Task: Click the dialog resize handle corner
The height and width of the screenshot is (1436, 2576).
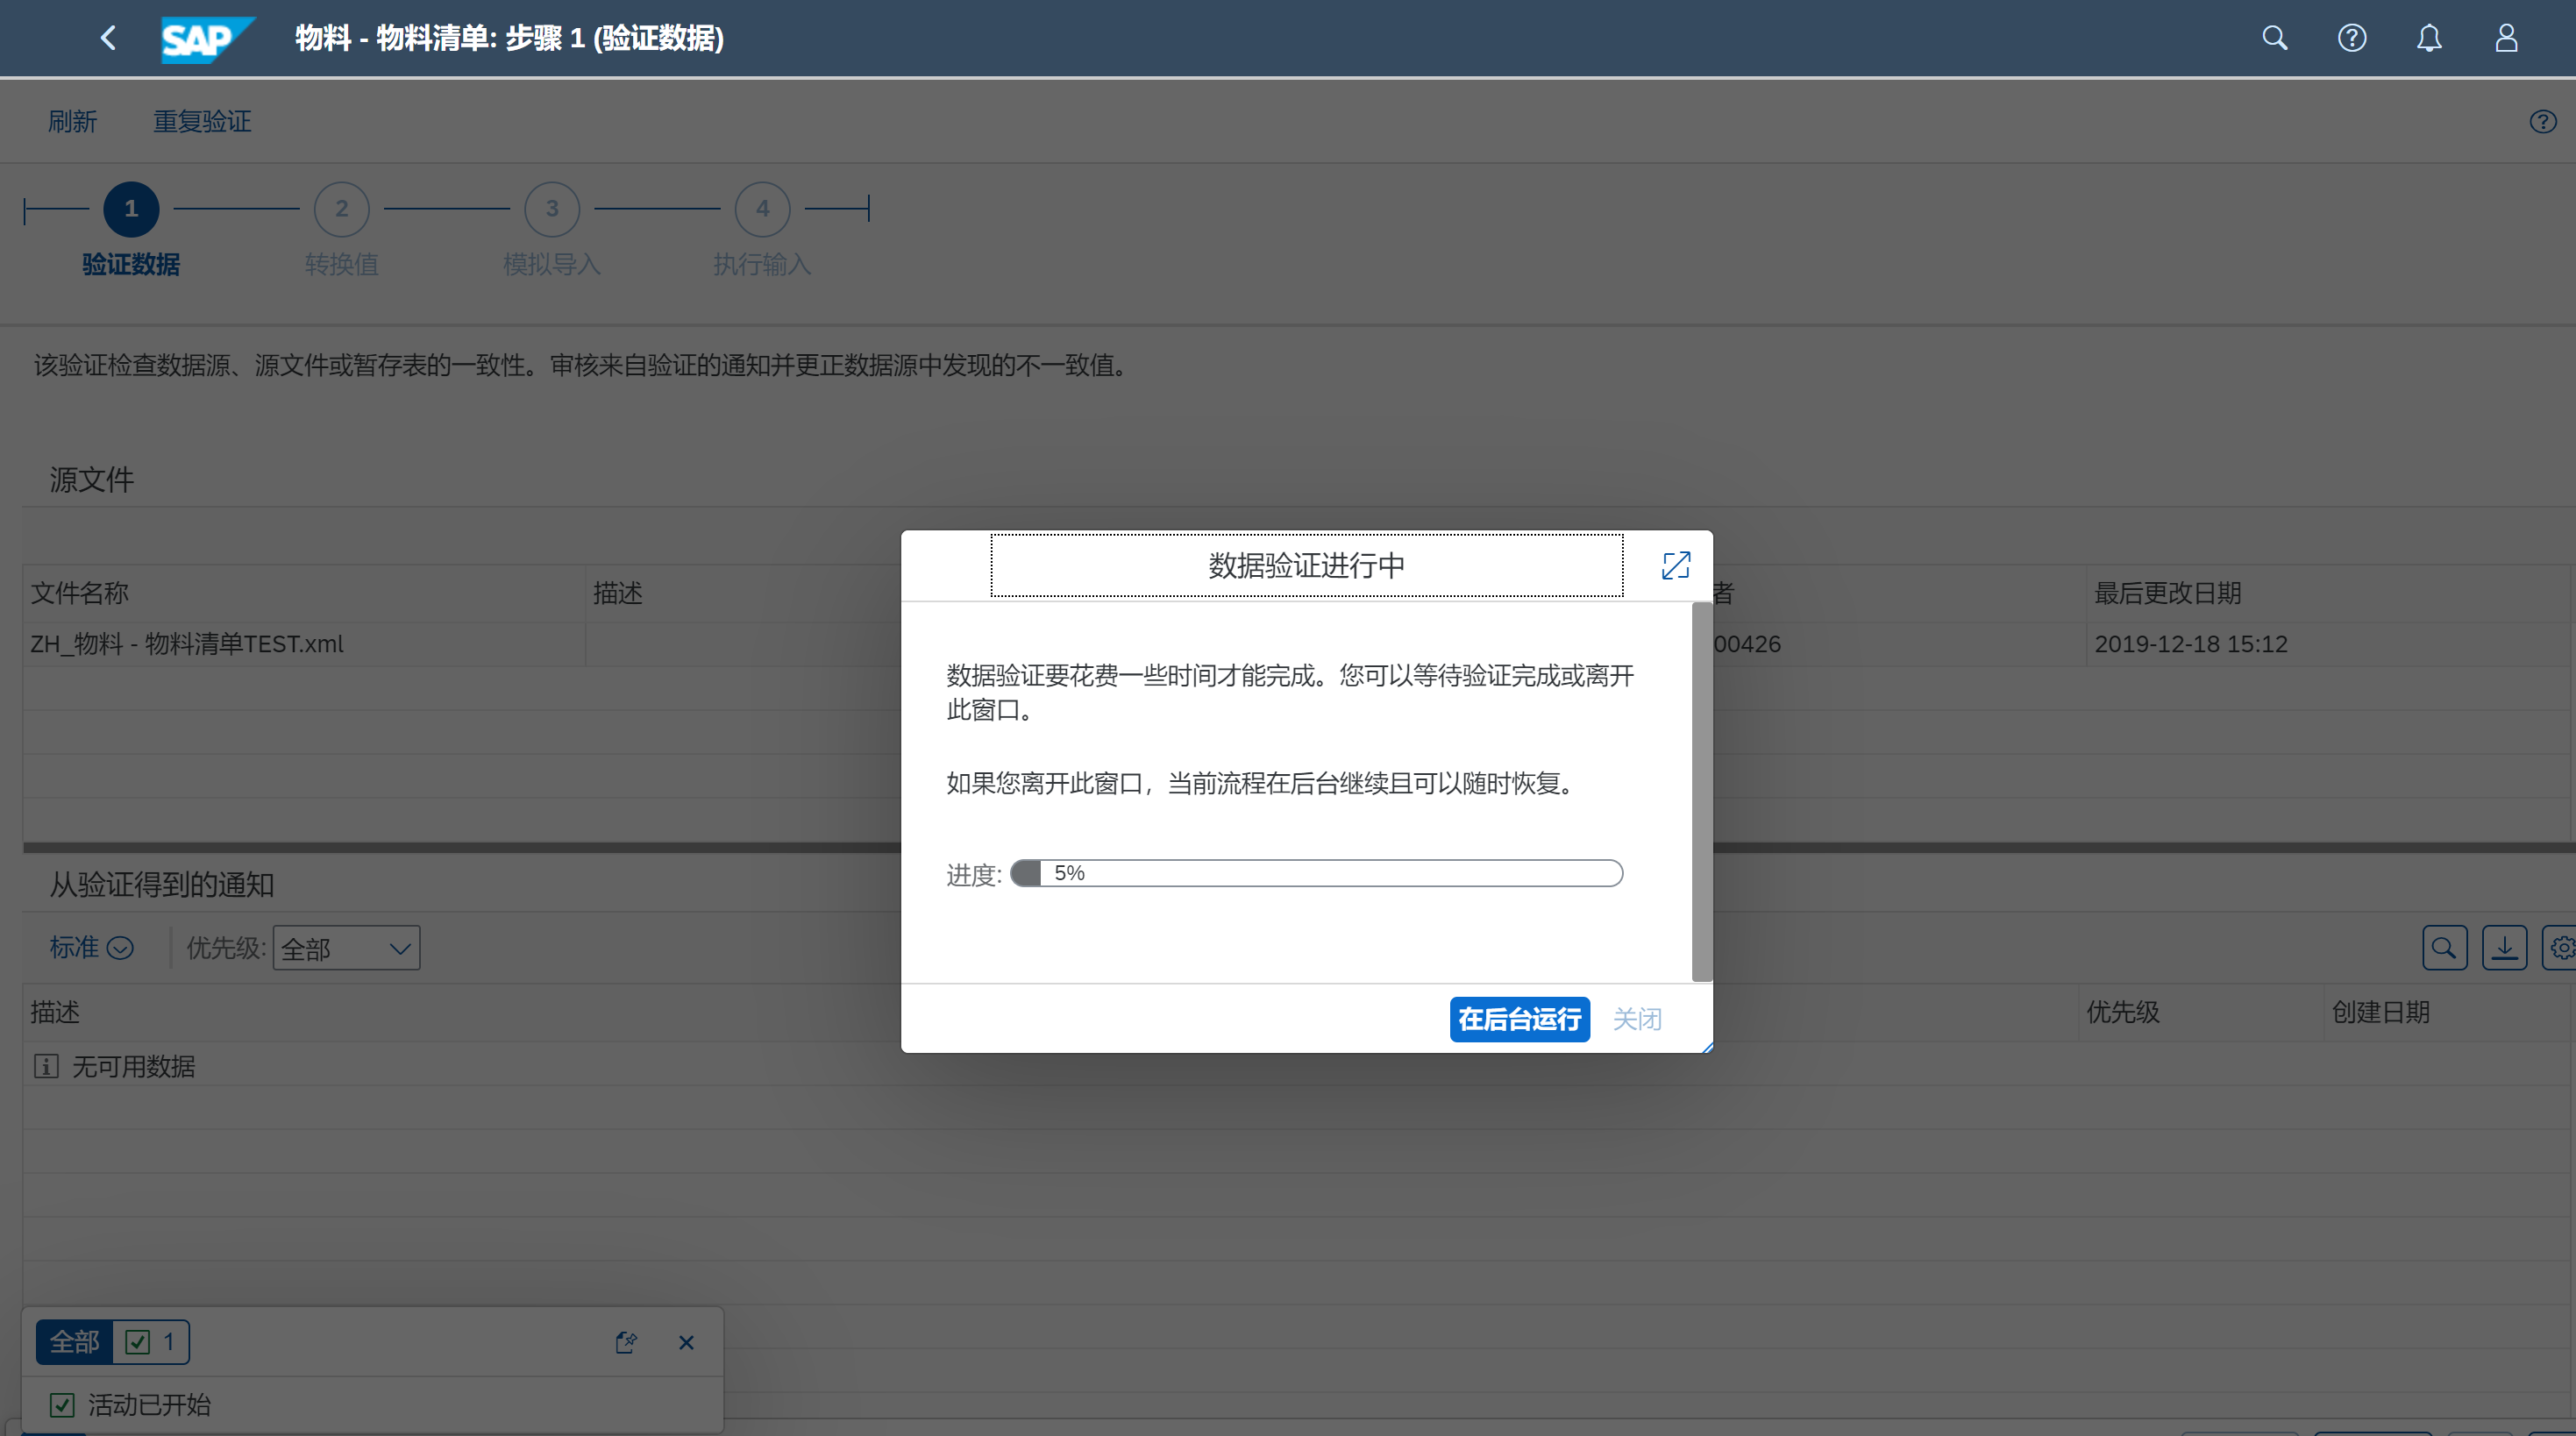Action: coord(1706,1046)
